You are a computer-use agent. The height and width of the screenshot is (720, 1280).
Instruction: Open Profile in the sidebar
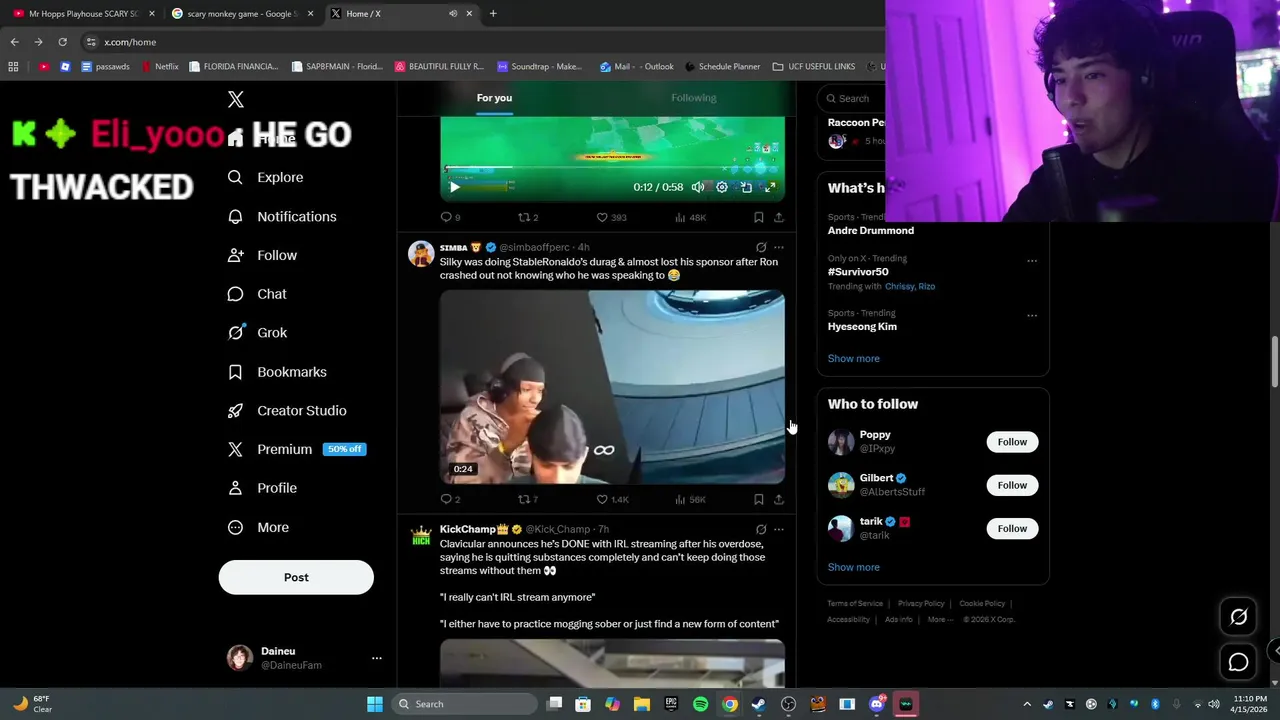point(262,488)
